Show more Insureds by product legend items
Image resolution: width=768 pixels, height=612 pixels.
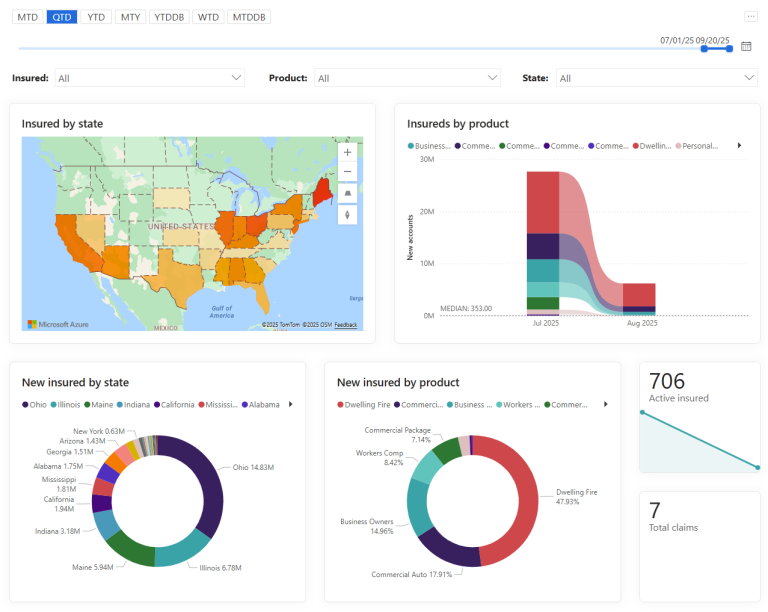(x=739, y=145)
